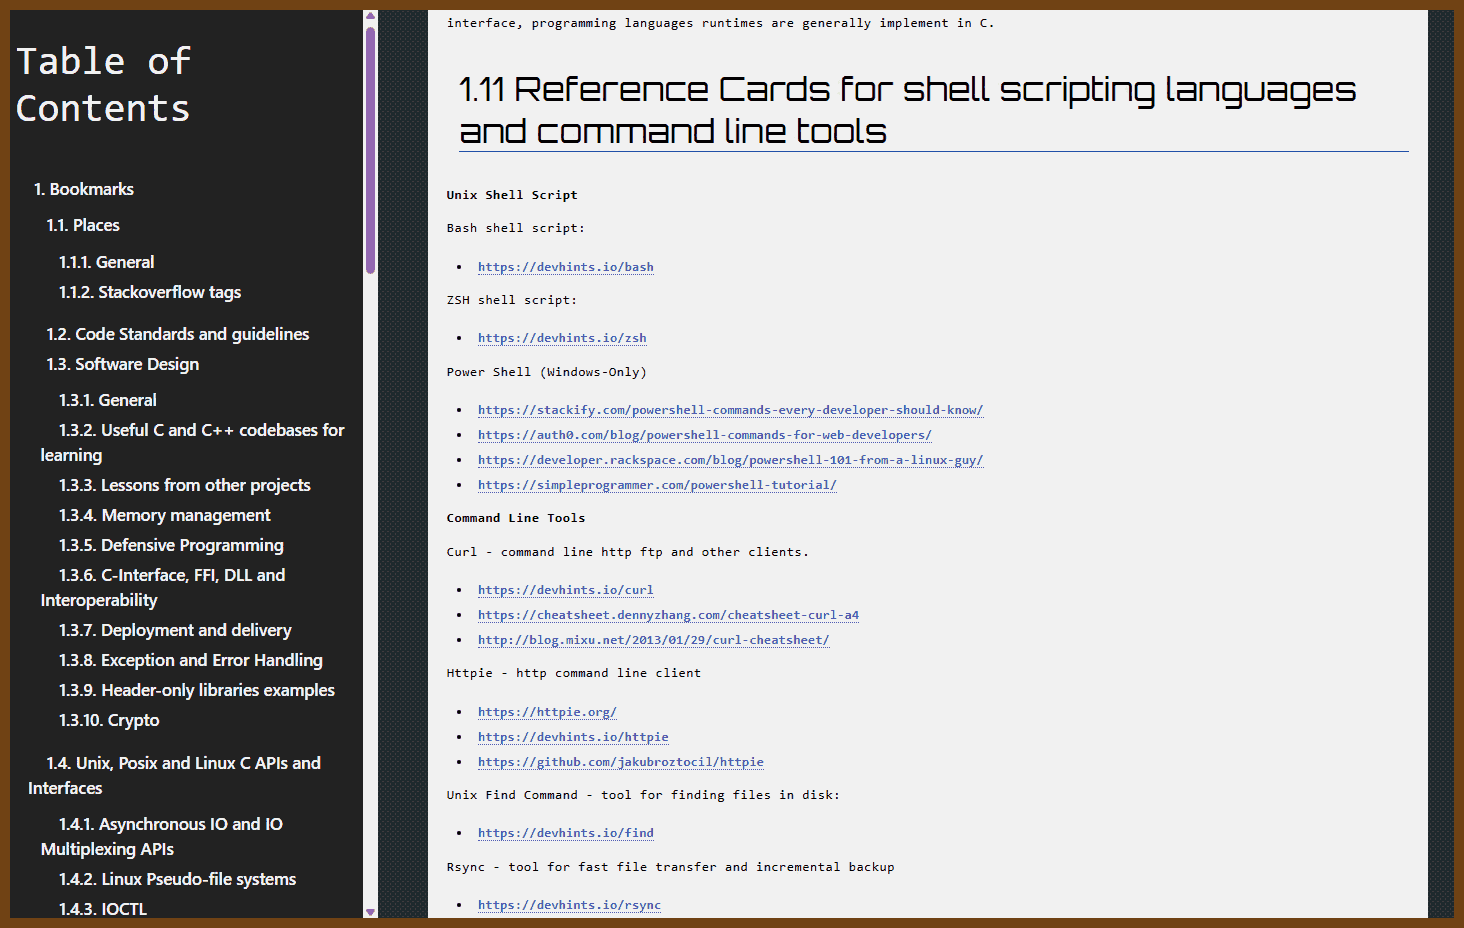Open the devhints.io/curl link

pyautogui.click(x=566, y=590)
